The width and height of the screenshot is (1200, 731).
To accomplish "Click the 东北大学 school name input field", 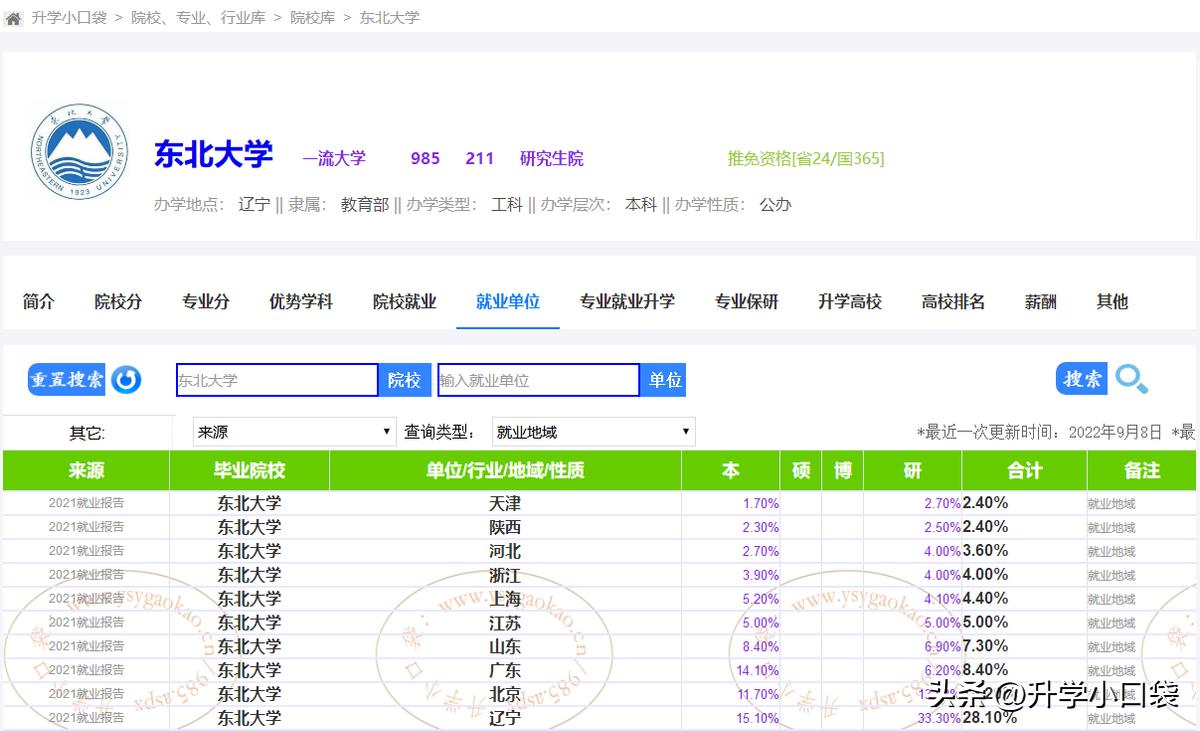I will [277, 380].
